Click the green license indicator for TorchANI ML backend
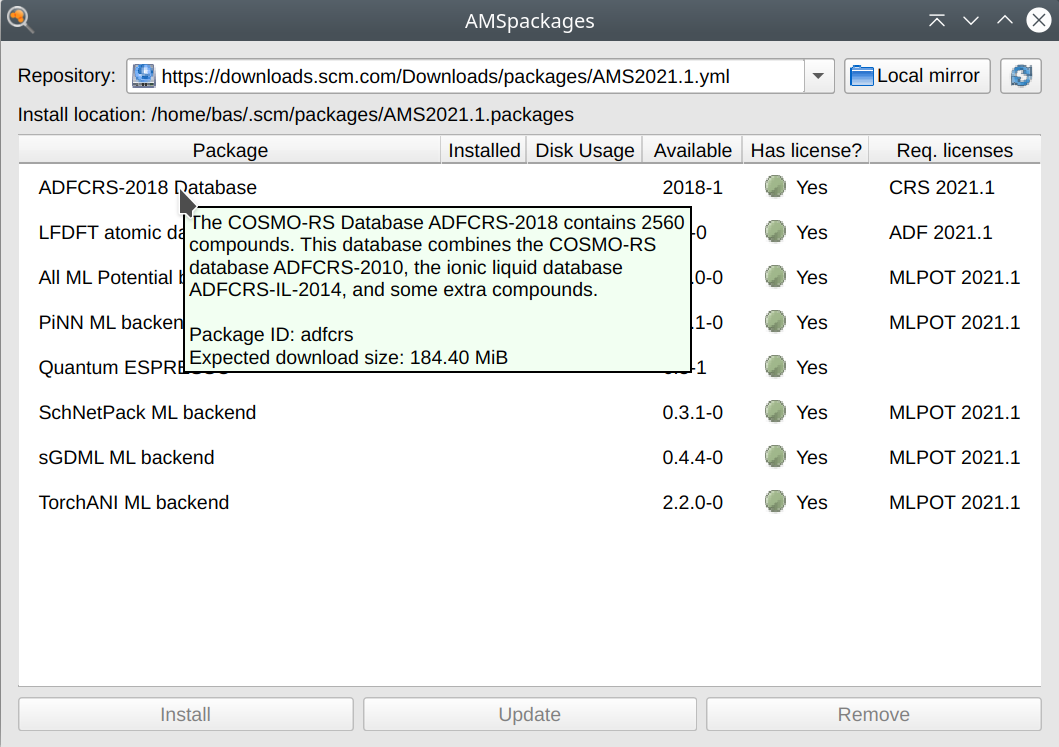 (775, 502)
